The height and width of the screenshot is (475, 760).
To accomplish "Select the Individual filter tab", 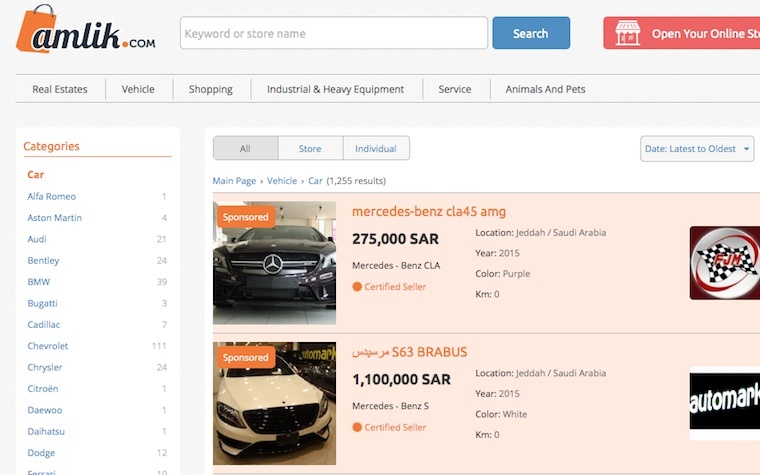I will tap(376, 149).
